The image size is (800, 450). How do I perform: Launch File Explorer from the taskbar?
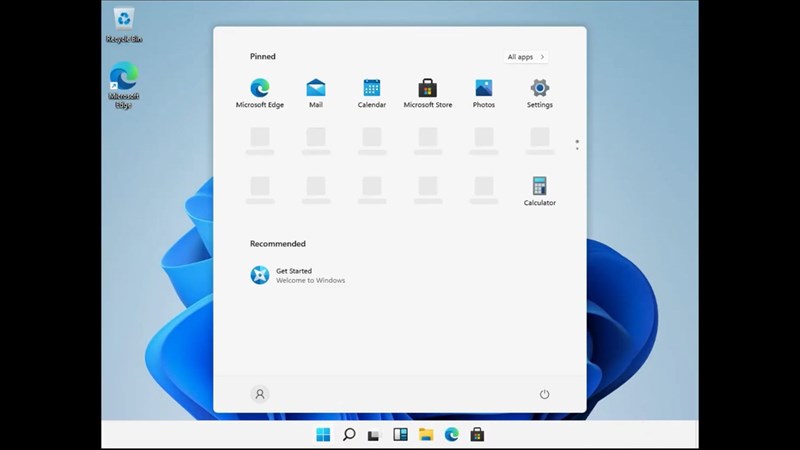pyautogui.click(x=426, y=434)
